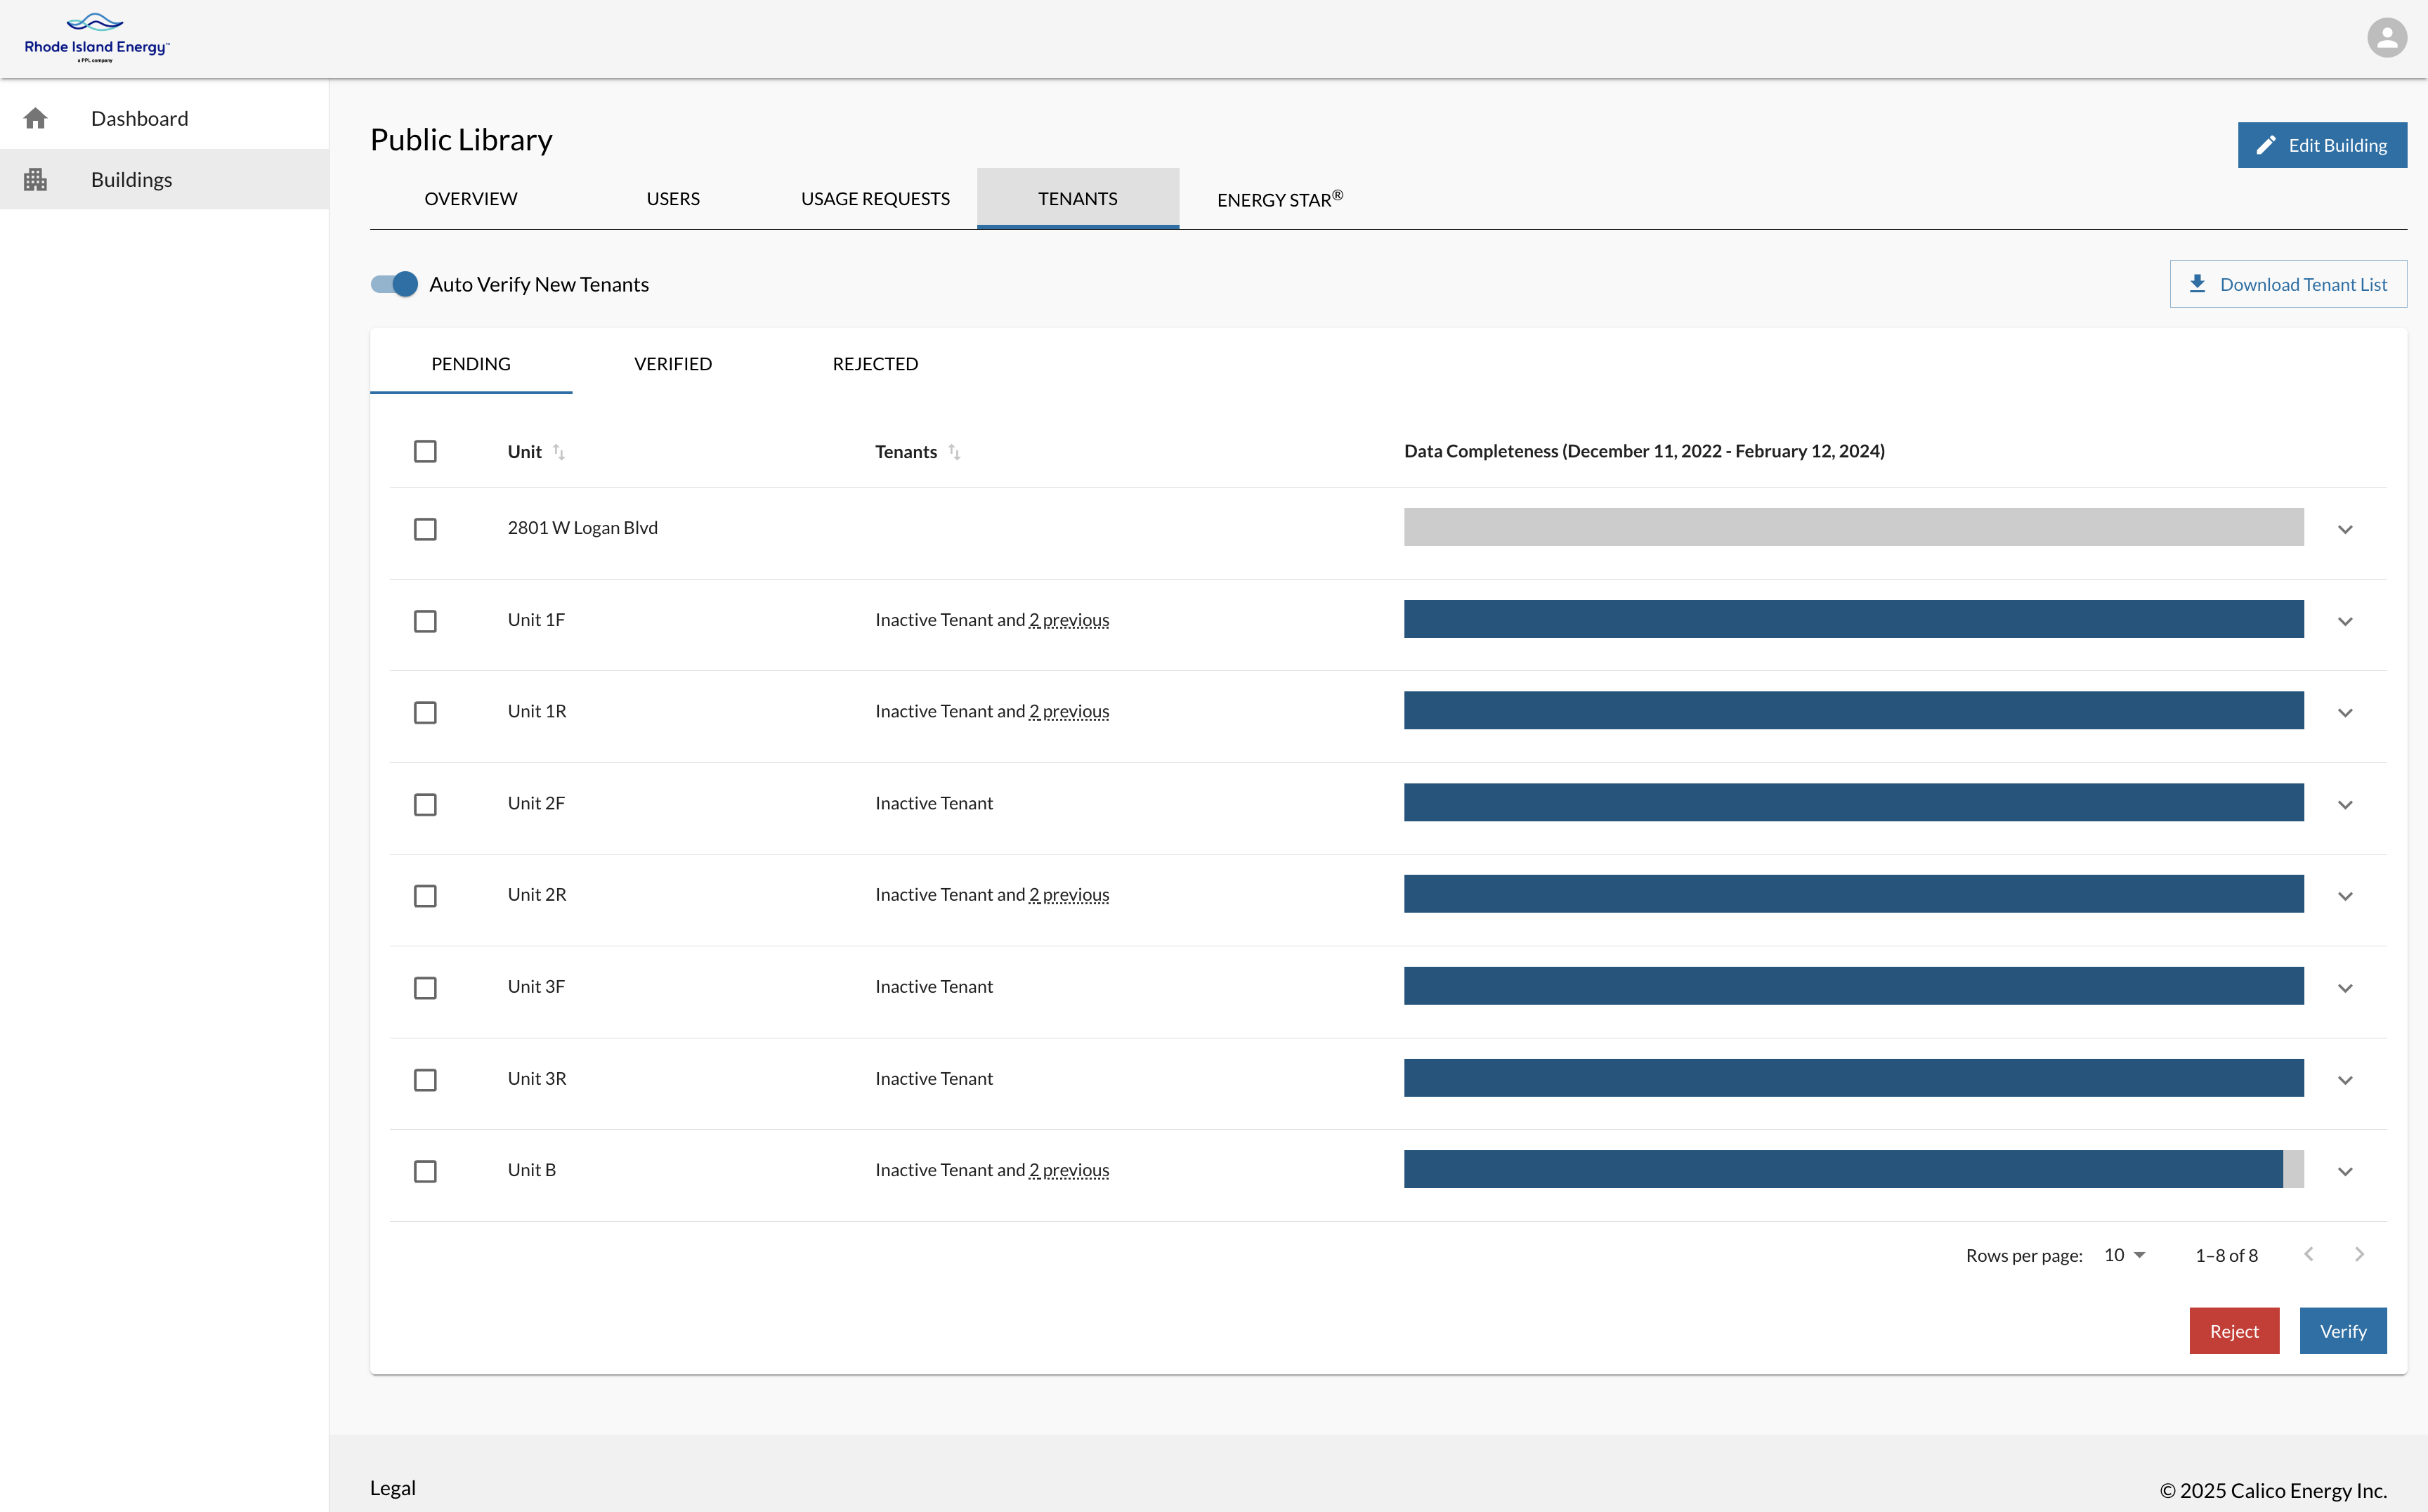This screenshot has width=2428, height=1512.
Task: Switch to the Usage Requests tab
Action: (875, 199)
